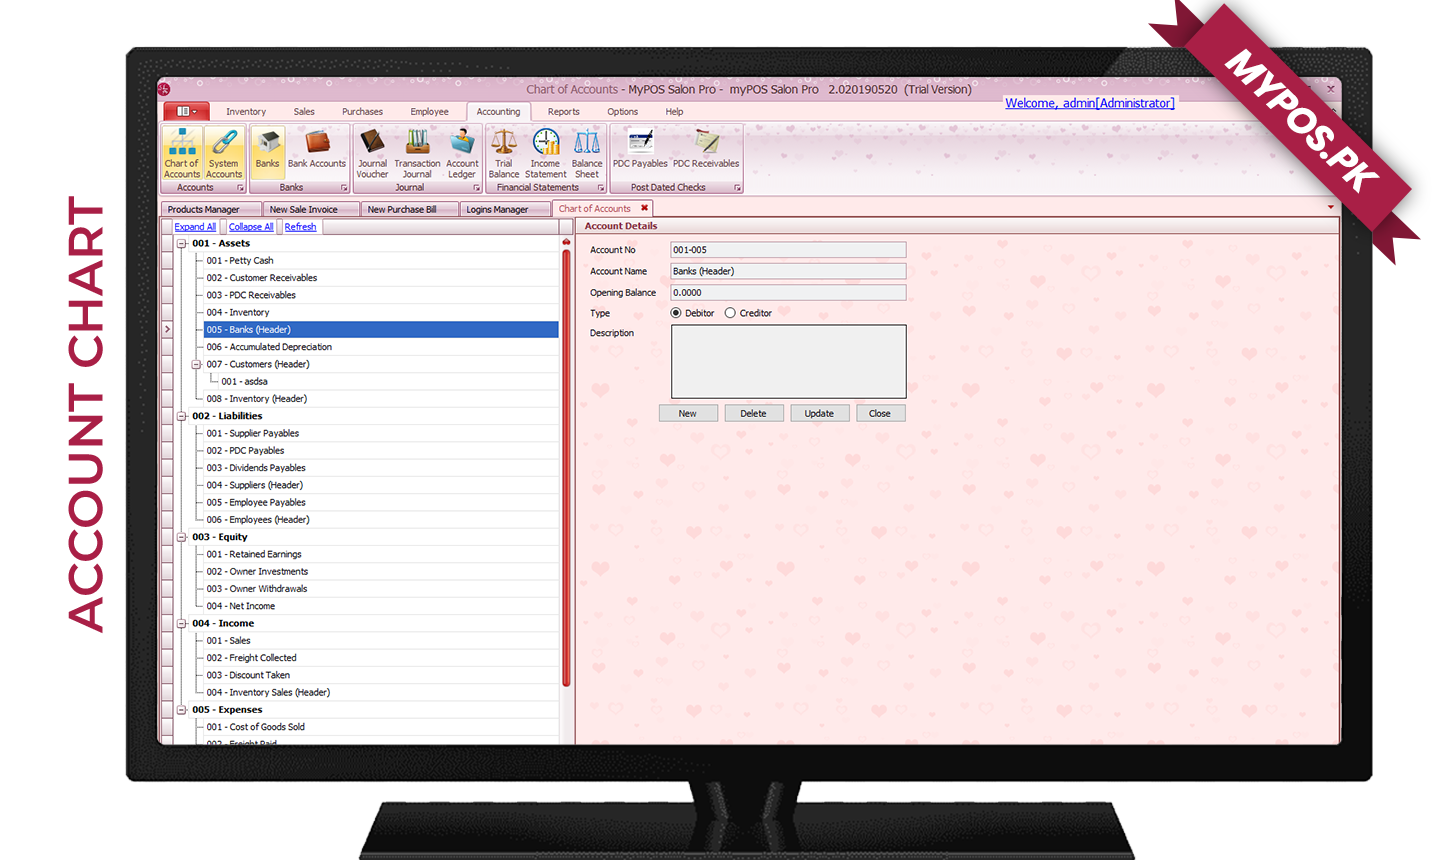1440x860 pixels.
Task: Open PDC Payables
Action: [x=640, y=148]
